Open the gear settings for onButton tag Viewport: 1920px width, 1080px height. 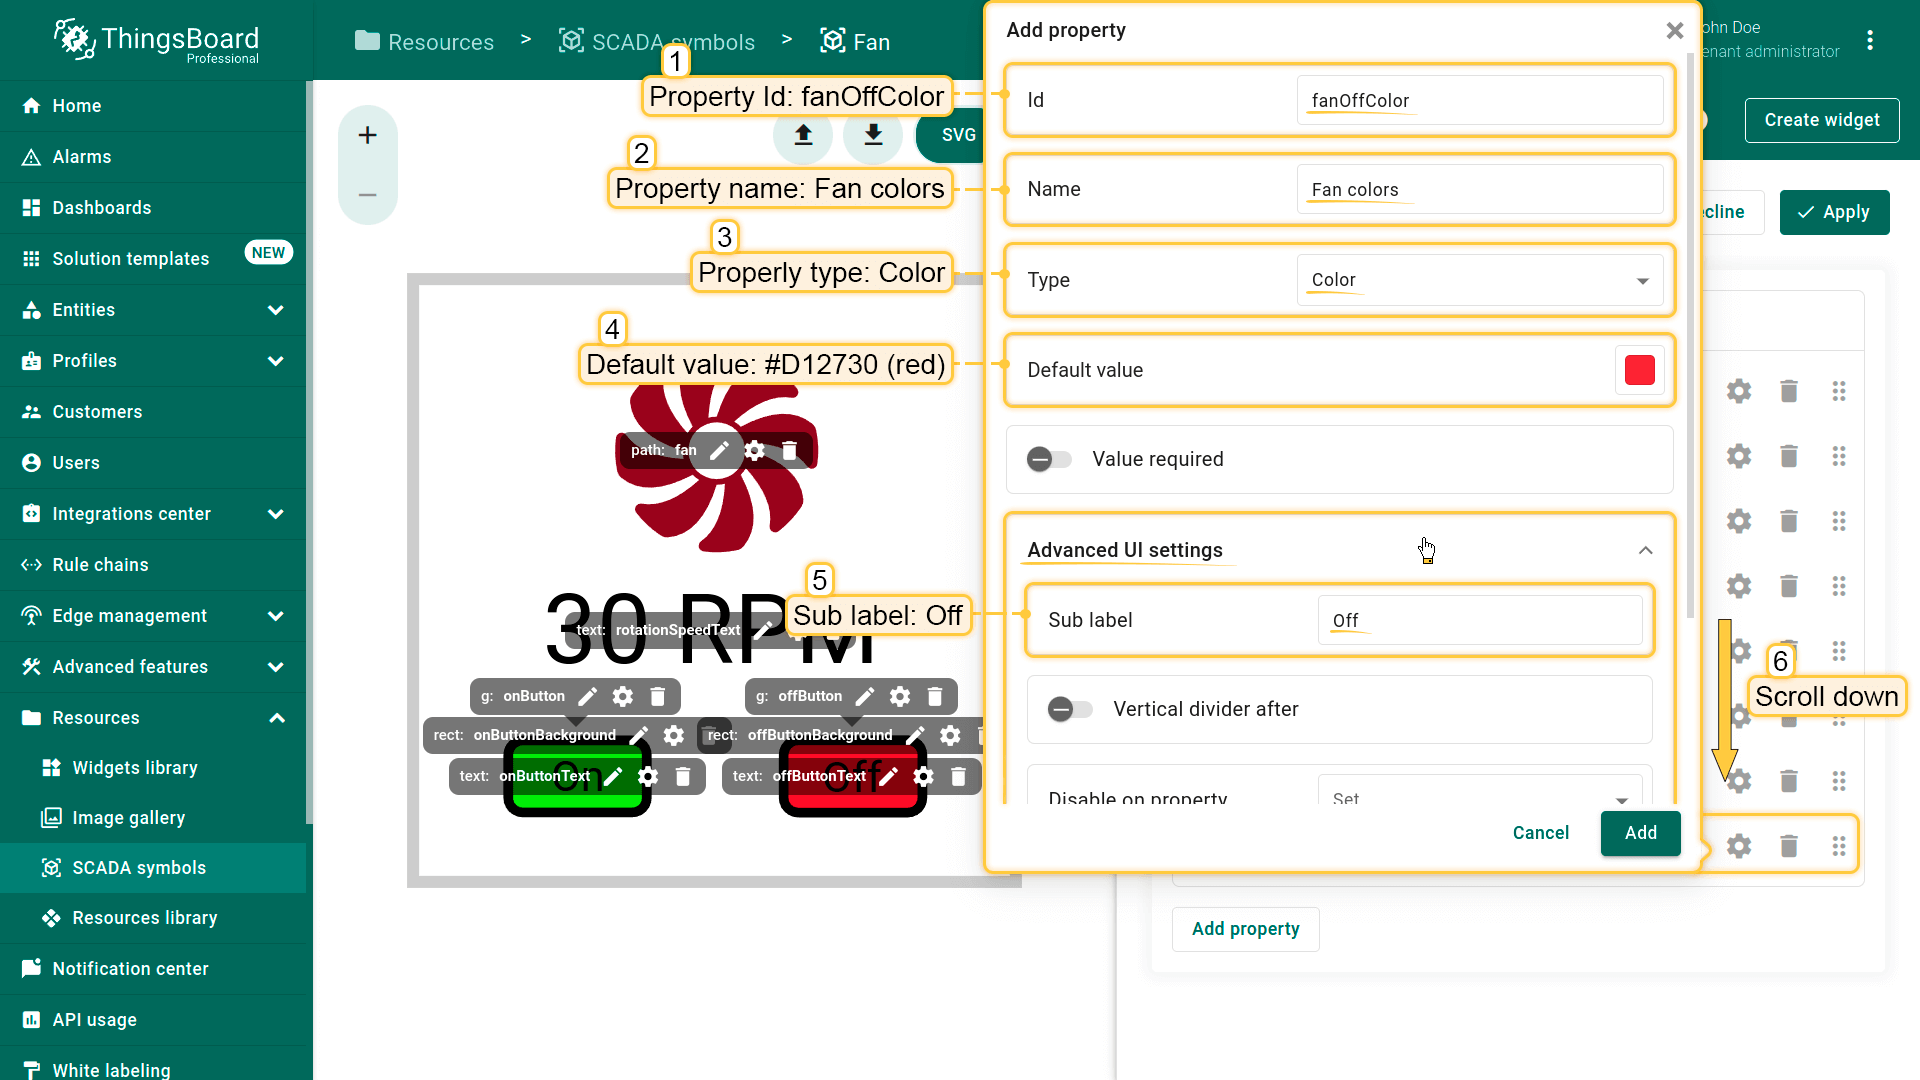pyautogui.click(x=623, y=697)
